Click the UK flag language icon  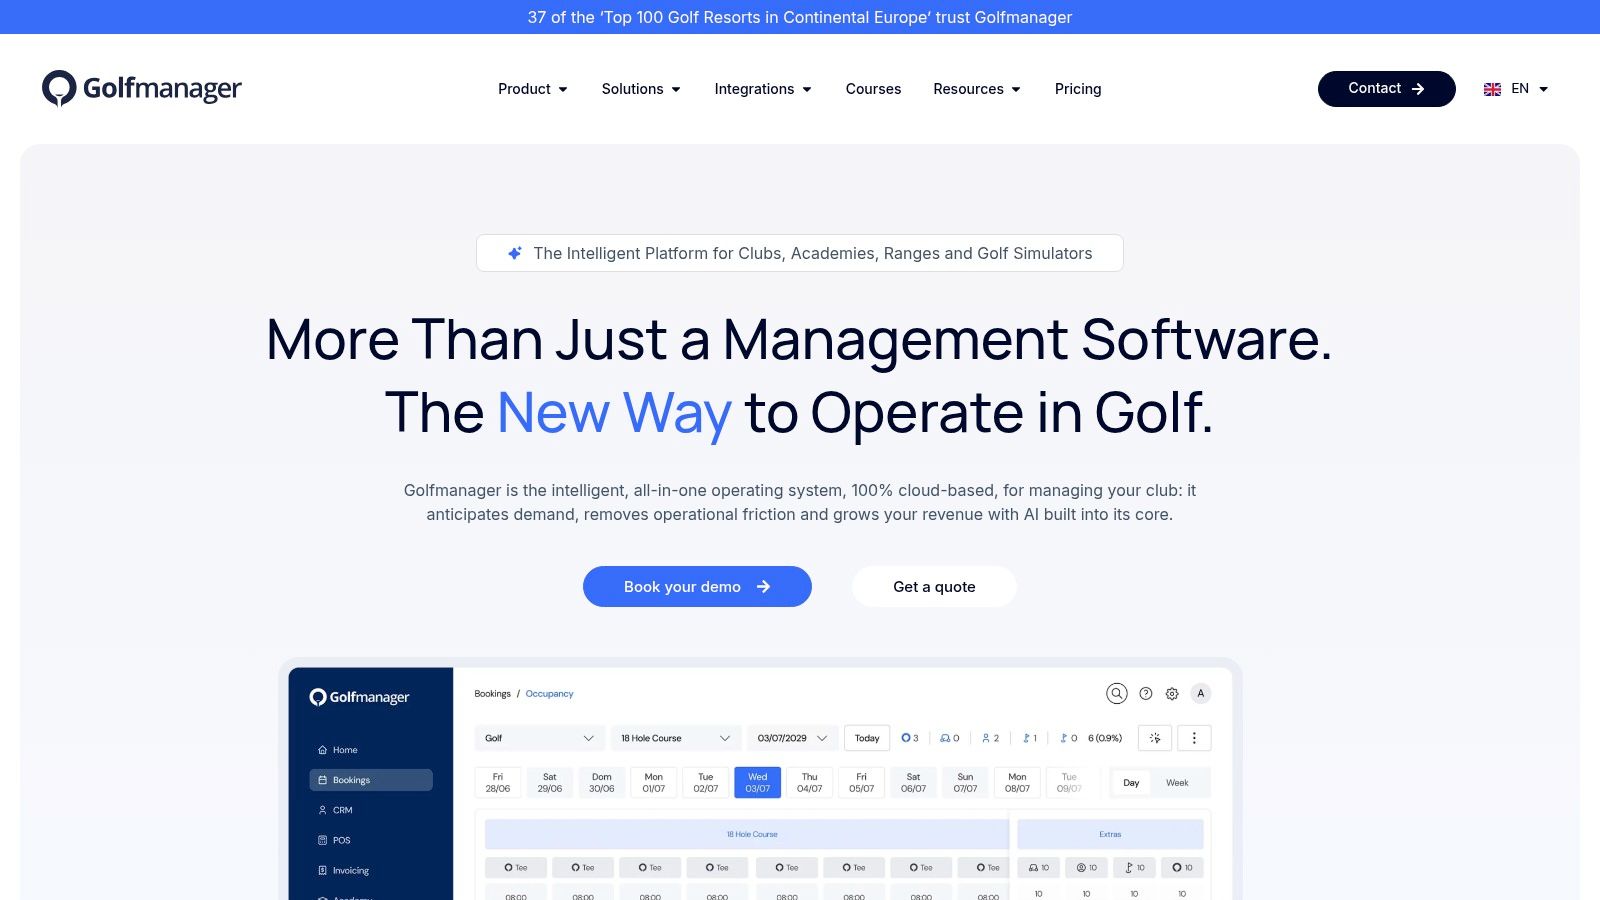pos(1492,89)
